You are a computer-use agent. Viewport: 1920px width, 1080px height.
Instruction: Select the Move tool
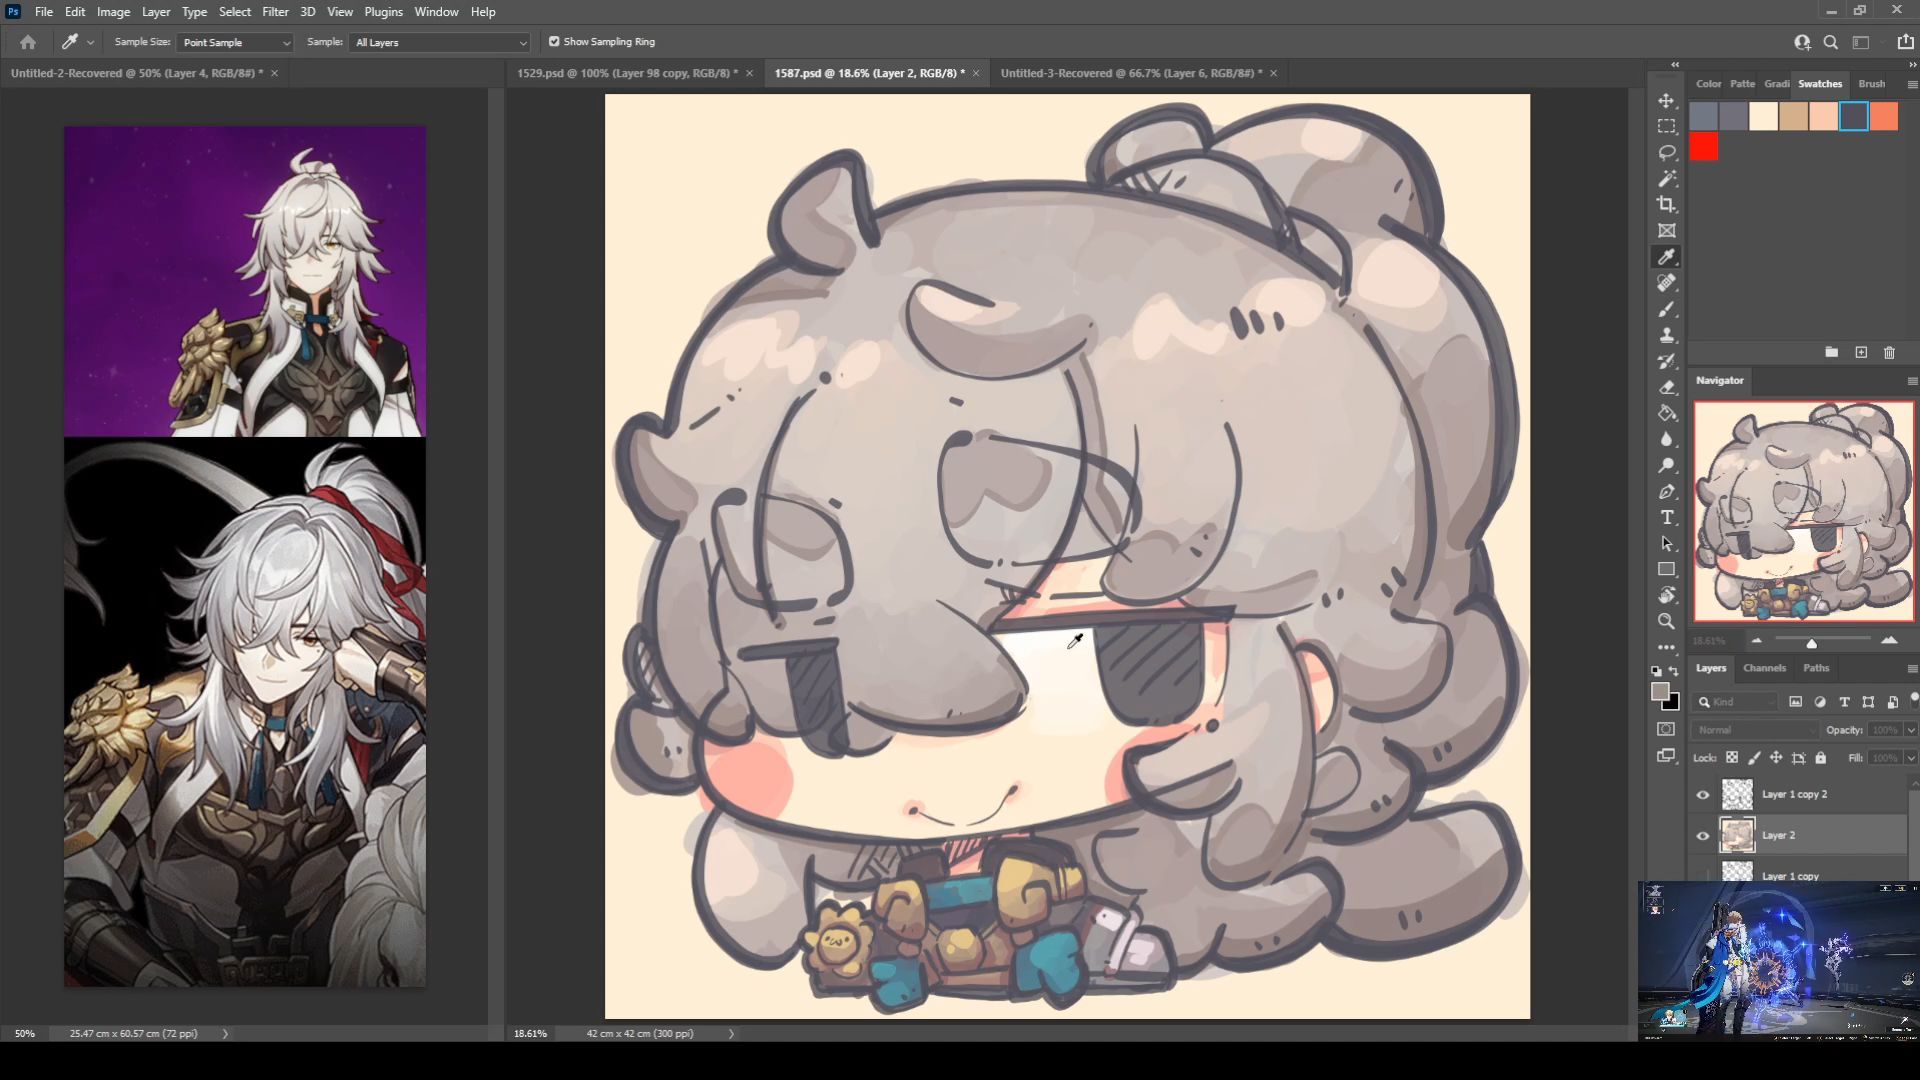1666,101
